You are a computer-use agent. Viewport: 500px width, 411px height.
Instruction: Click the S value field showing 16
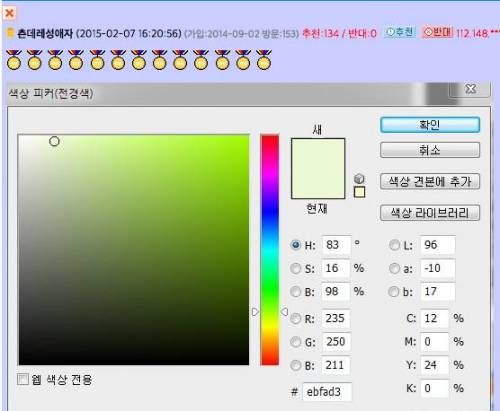point(336,268)
